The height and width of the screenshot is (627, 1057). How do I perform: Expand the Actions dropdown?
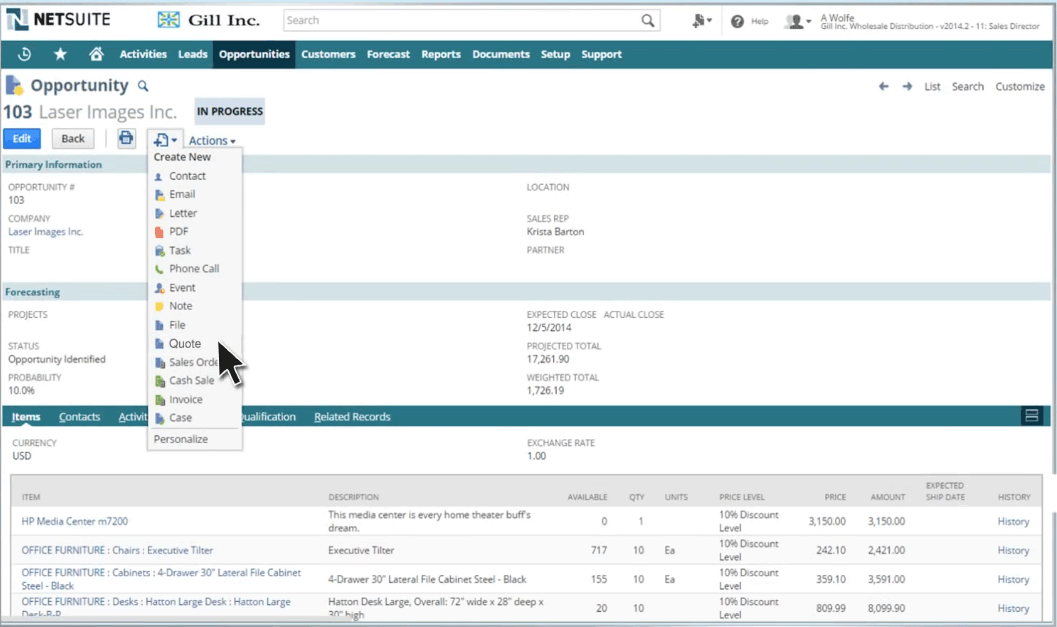[x=212, y=141]
